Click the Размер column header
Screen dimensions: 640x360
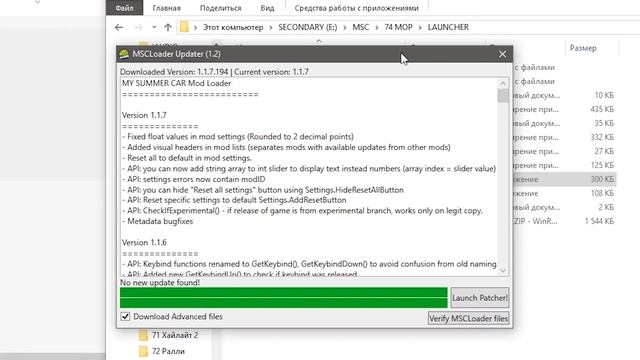click(x=583, y=48)
